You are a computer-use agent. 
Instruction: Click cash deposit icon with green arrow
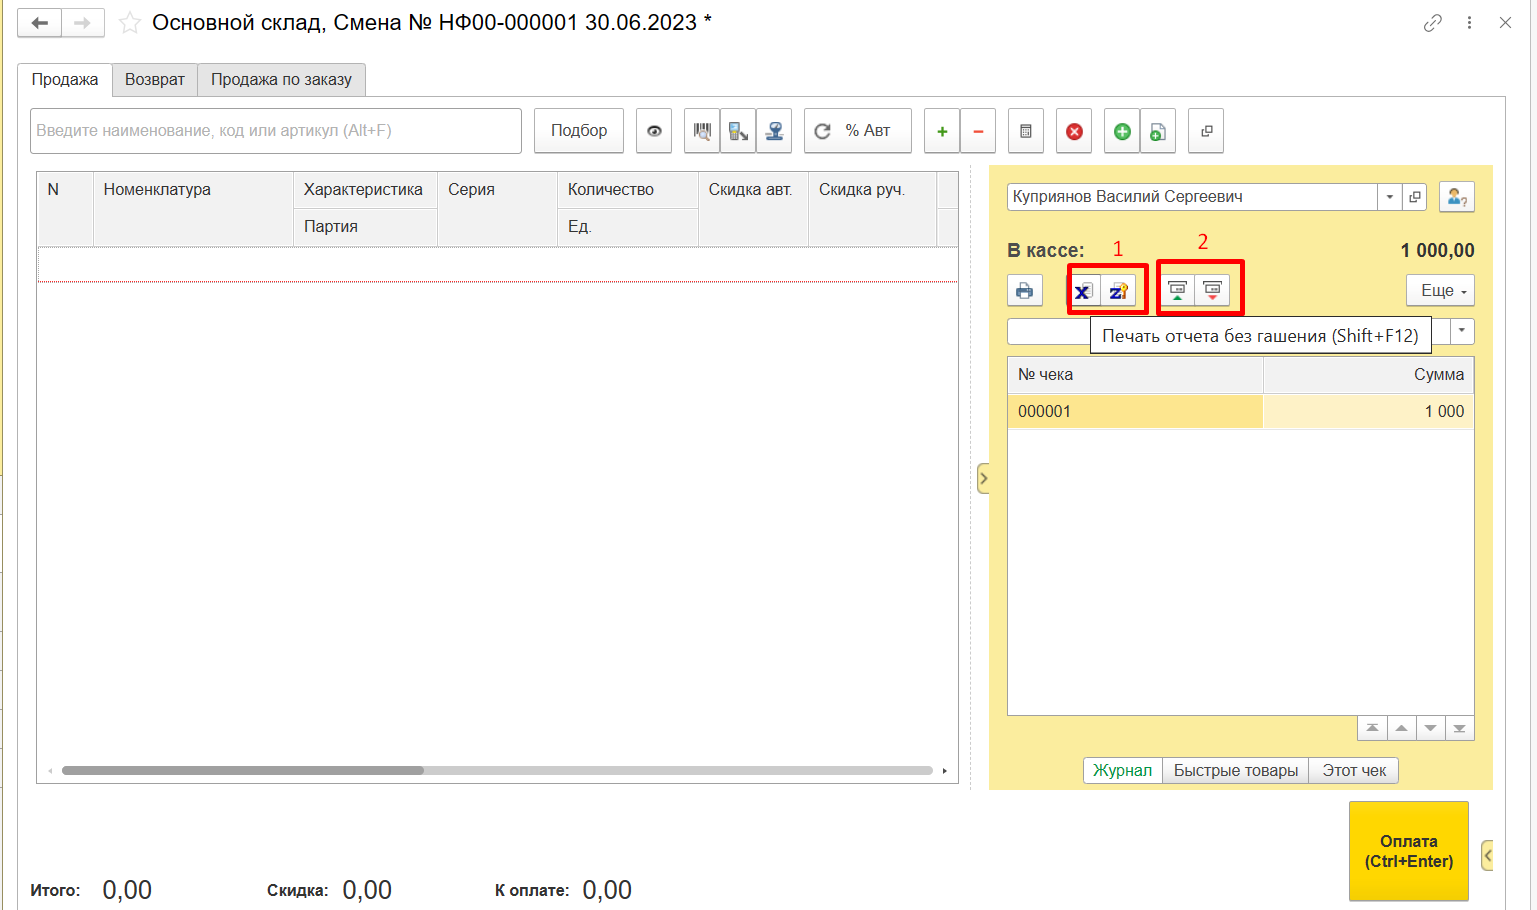[x=1177, y=291]
